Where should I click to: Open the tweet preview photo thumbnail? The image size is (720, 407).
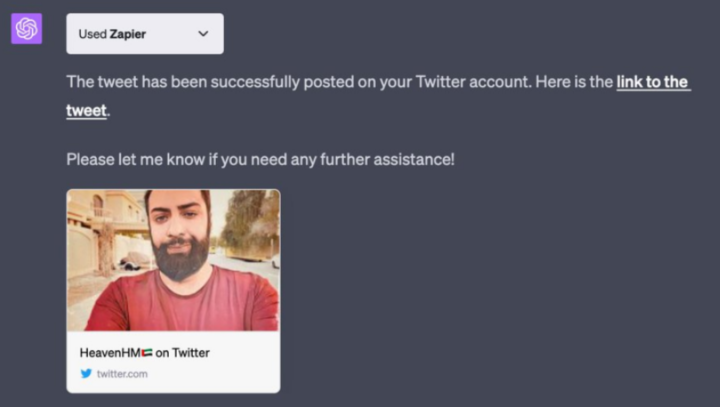(x=173, y=260)
